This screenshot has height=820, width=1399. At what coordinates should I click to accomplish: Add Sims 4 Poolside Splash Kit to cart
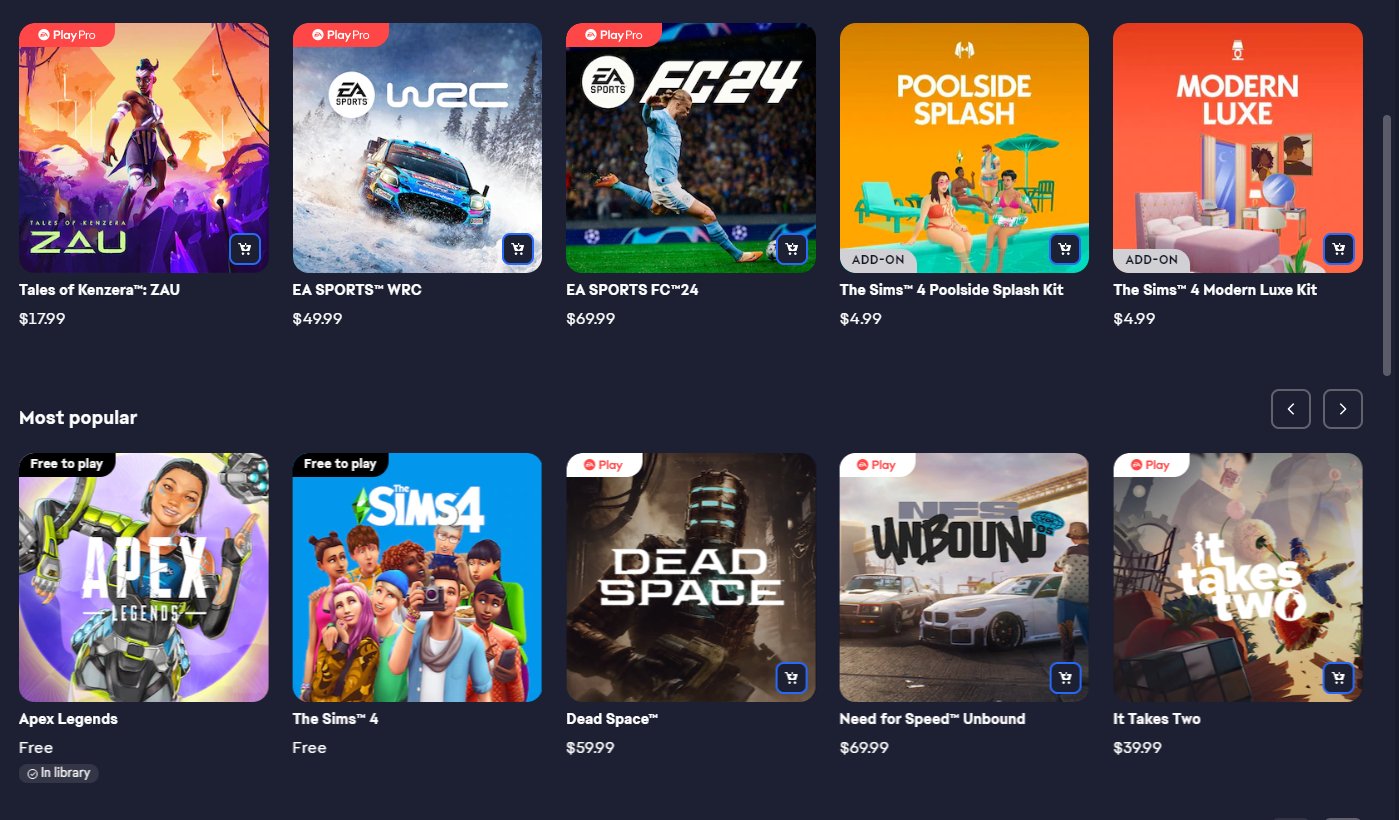coord(1065,249)
